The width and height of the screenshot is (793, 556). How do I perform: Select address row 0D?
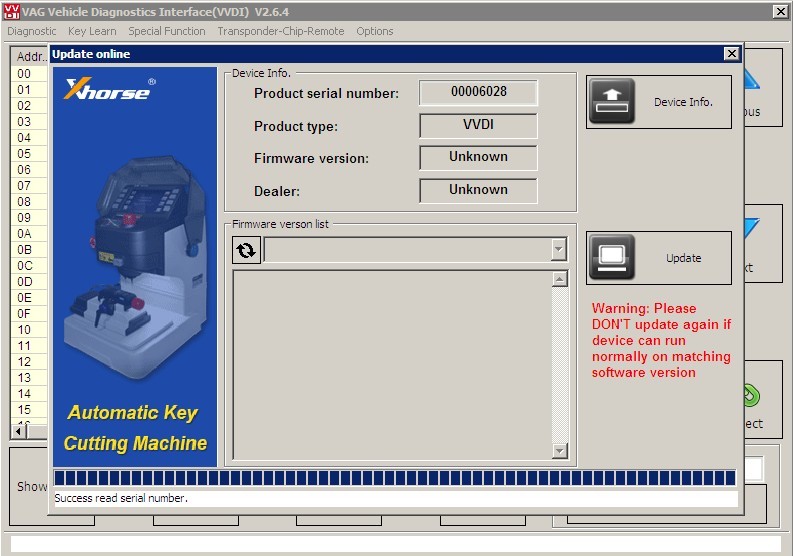[x=29, y=282]
